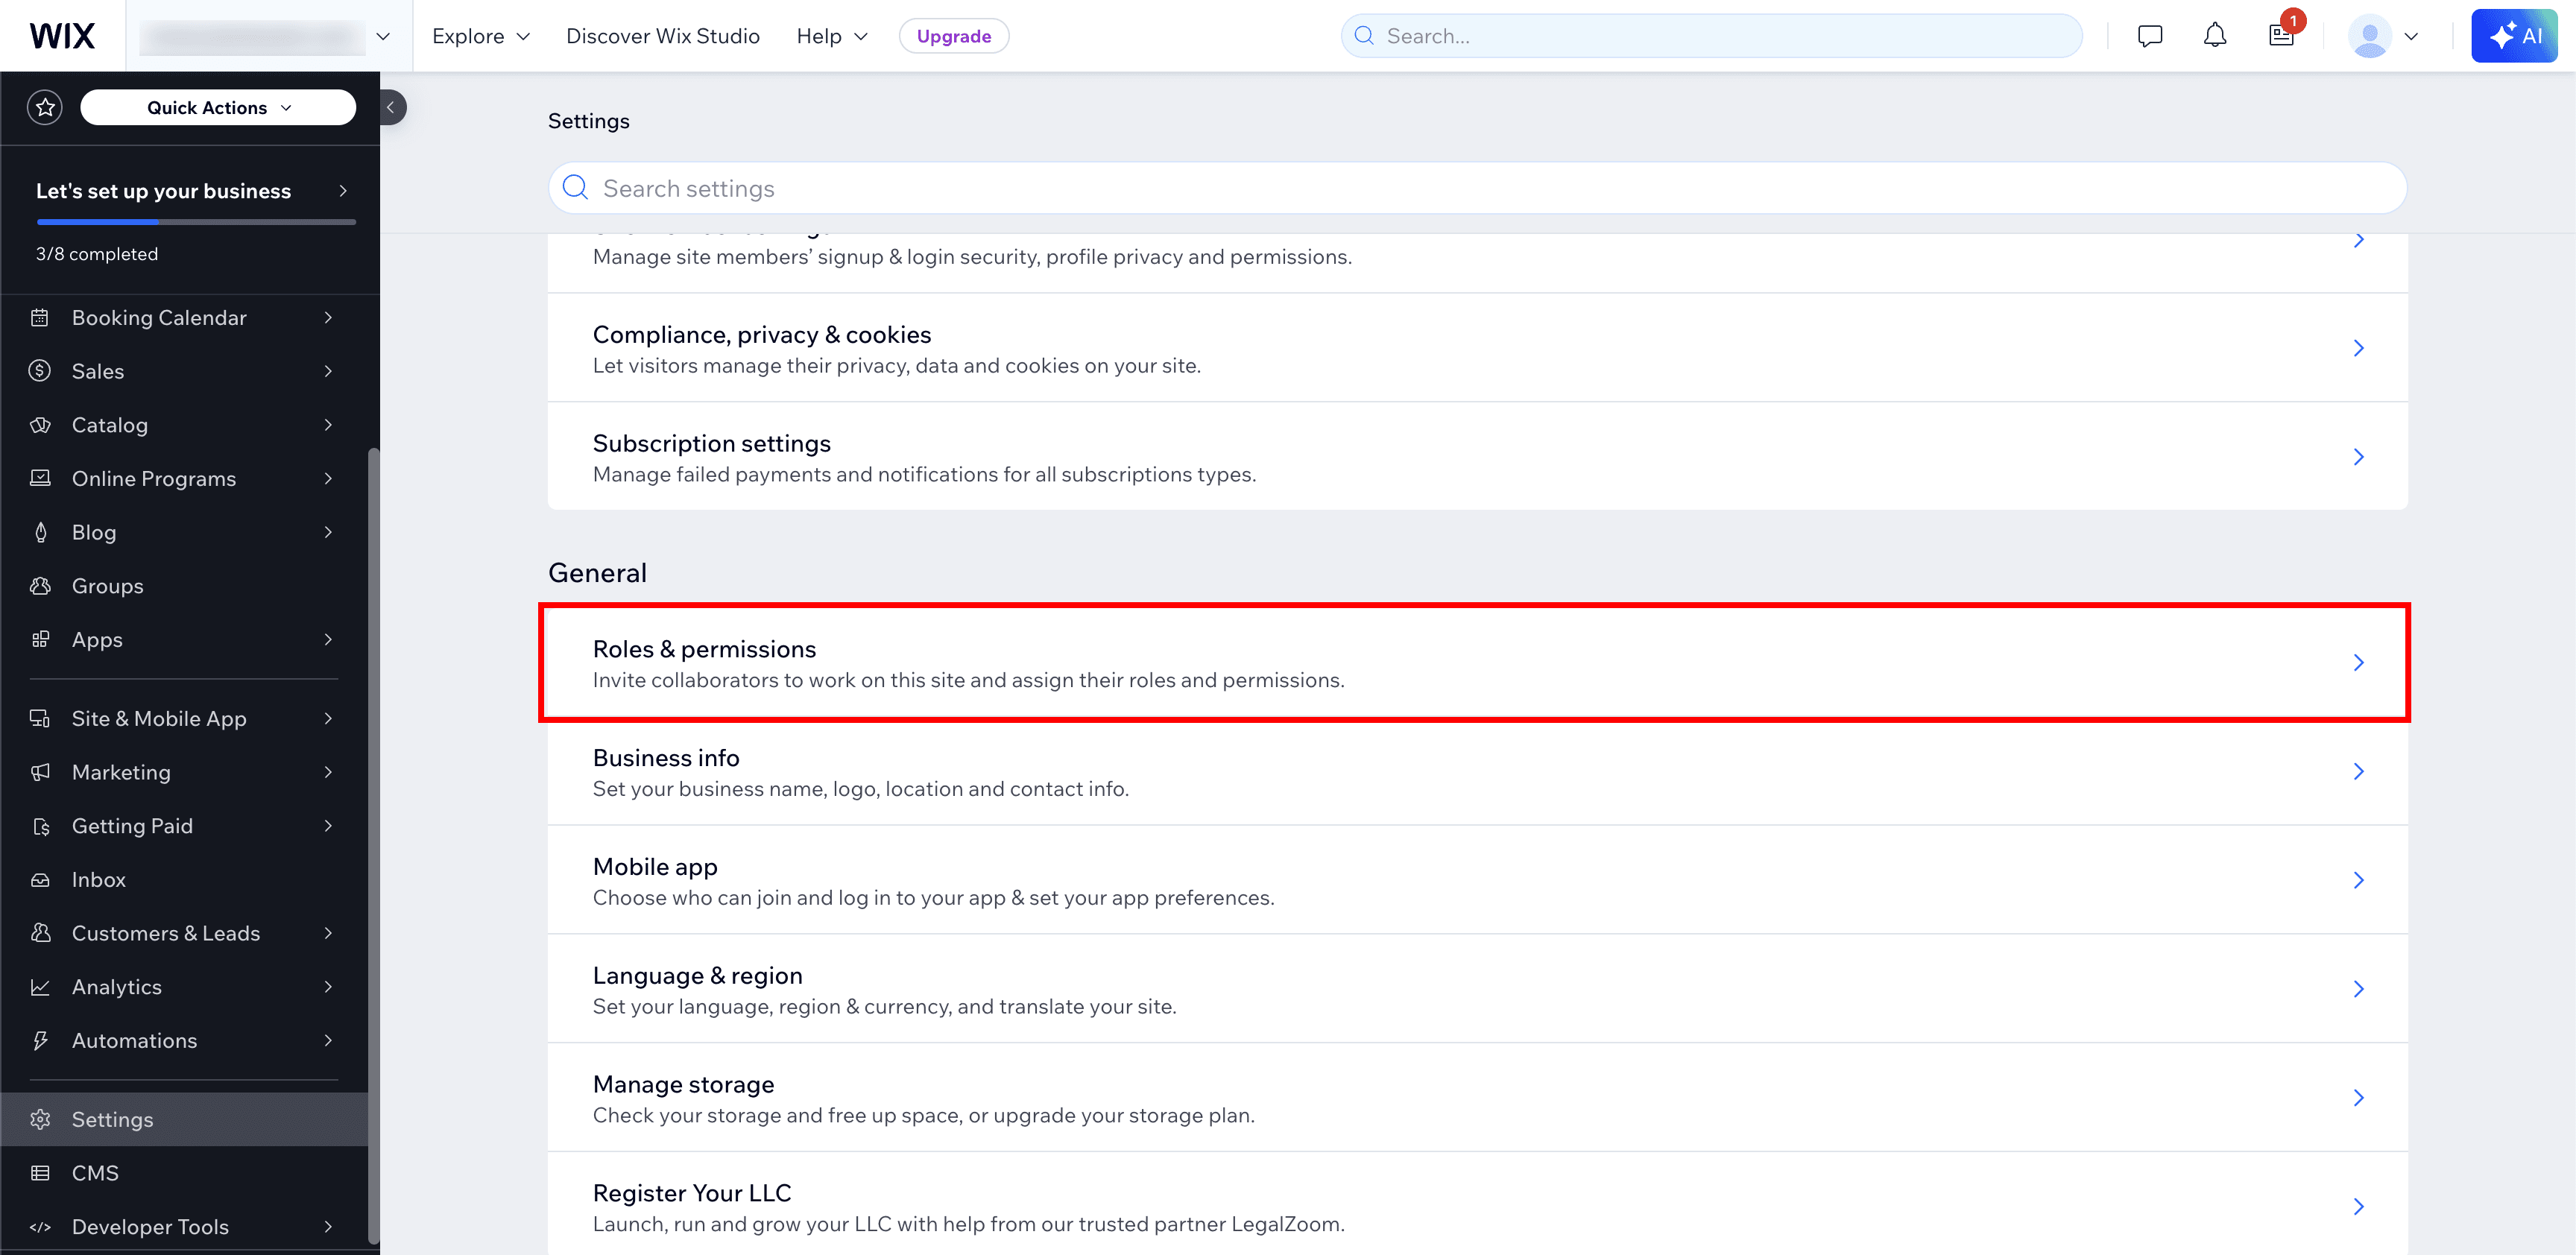Screen dimensions: 2576x1255
Task: Click the Upgrade button
Action: [x=953, y=35]
